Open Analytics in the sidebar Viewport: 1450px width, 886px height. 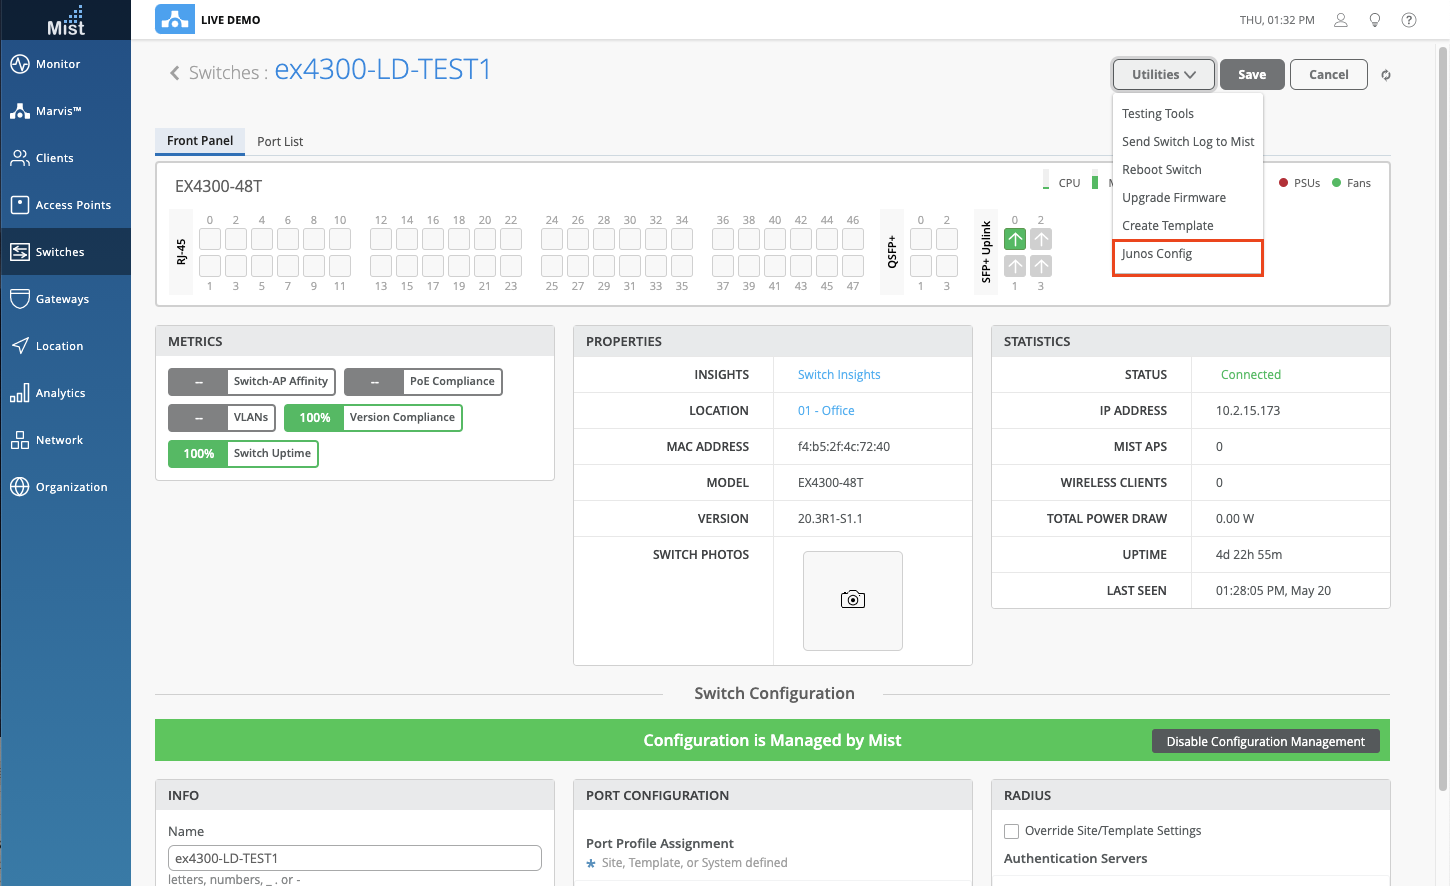click(65, 393)
